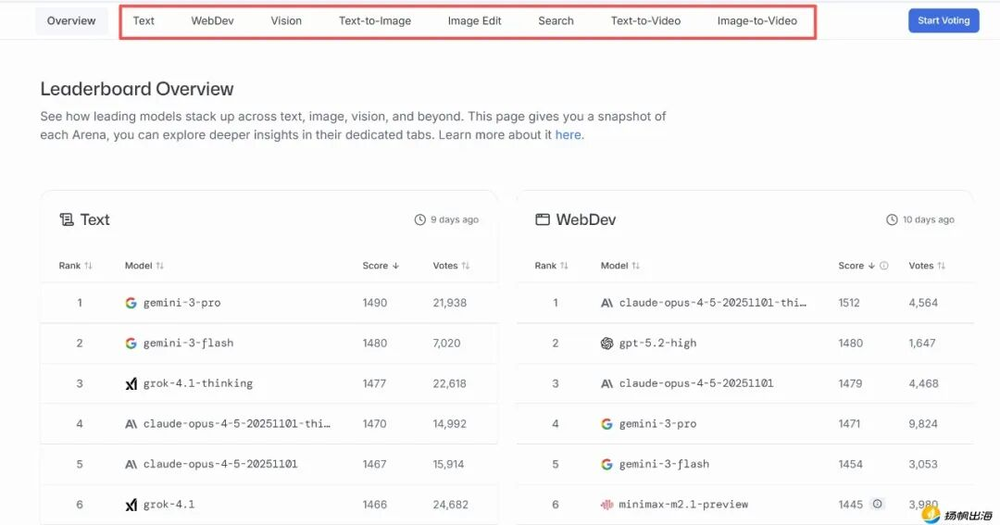
Task: Open the gemini-3-flash row in WebDev table
Action: (x=664, y=464)
